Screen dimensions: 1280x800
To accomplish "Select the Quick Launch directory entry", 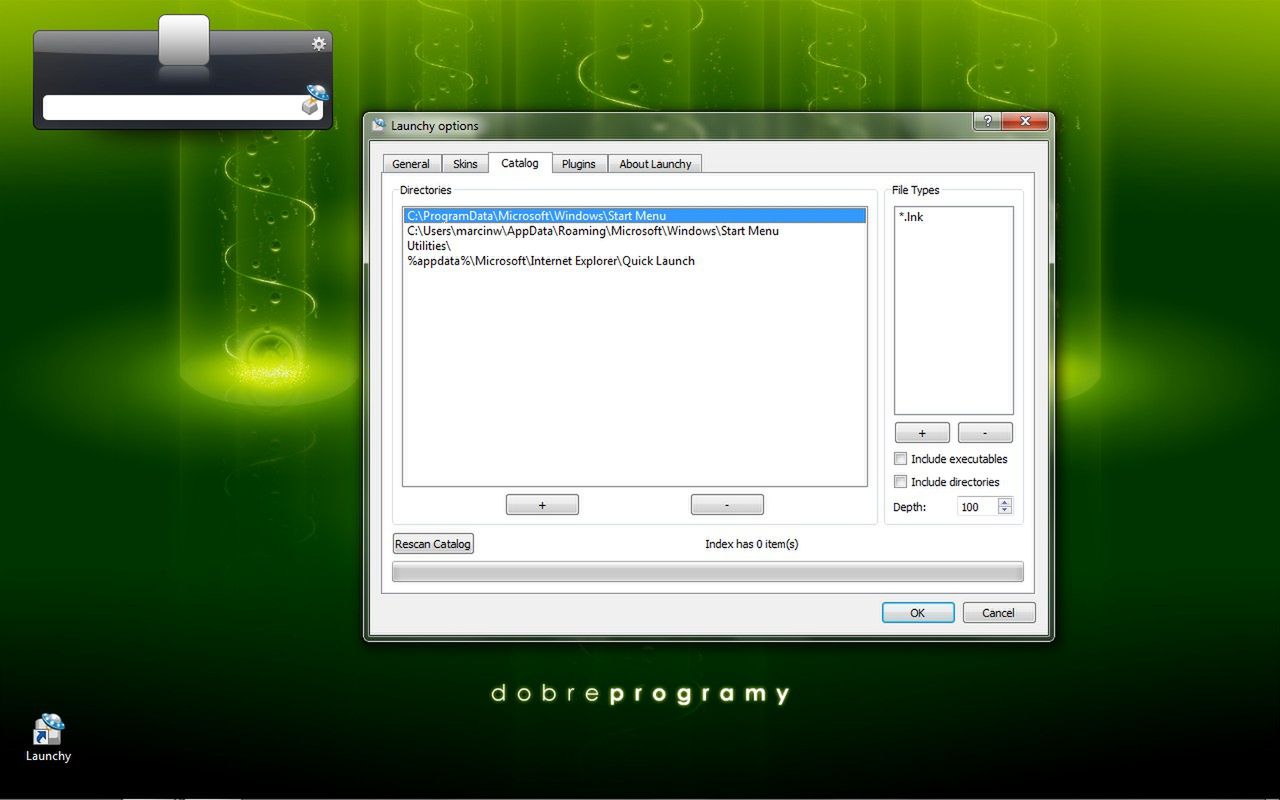I will (x=635, y=261).
